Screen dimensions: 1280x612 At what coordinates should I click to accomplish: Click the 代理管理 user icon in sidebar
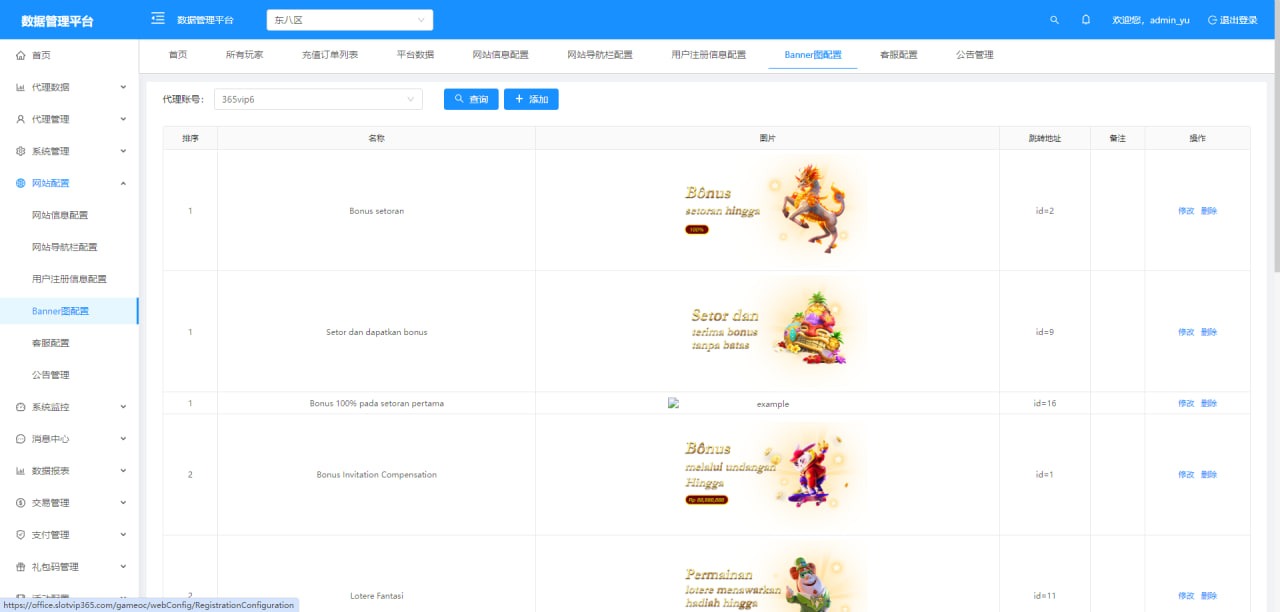pos(21,119)
